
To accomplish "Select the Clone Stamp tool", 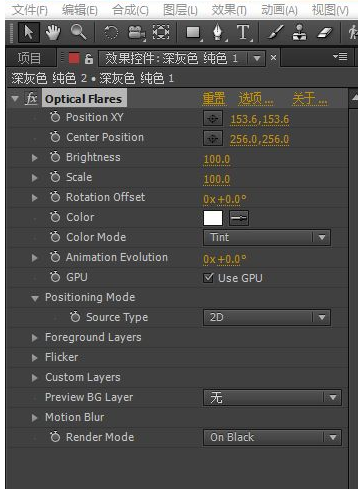I will (x=299, y=32).
